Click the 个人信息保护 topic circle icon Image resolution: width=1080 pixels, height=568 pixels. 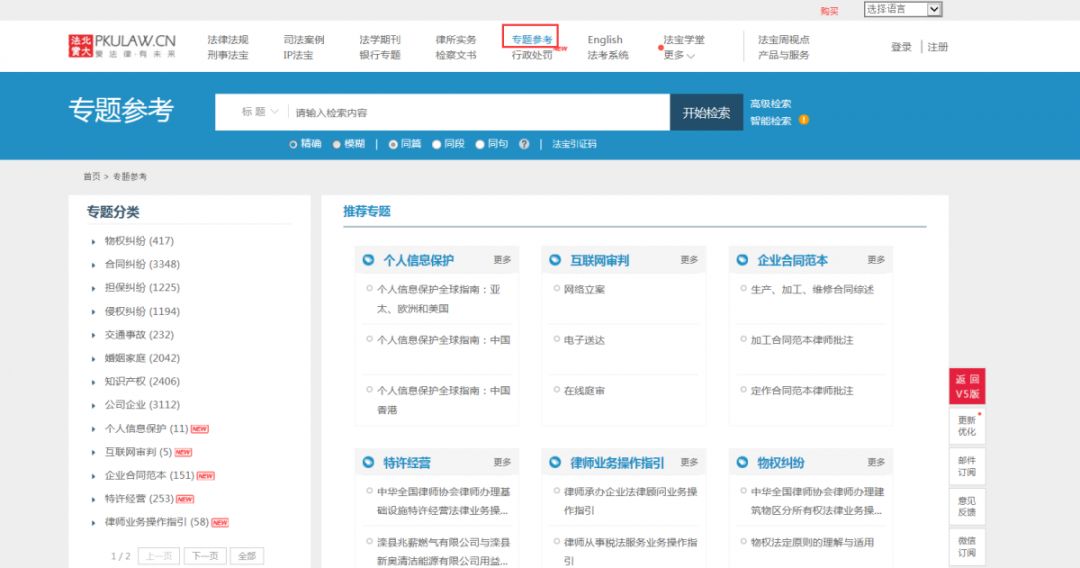369,260
